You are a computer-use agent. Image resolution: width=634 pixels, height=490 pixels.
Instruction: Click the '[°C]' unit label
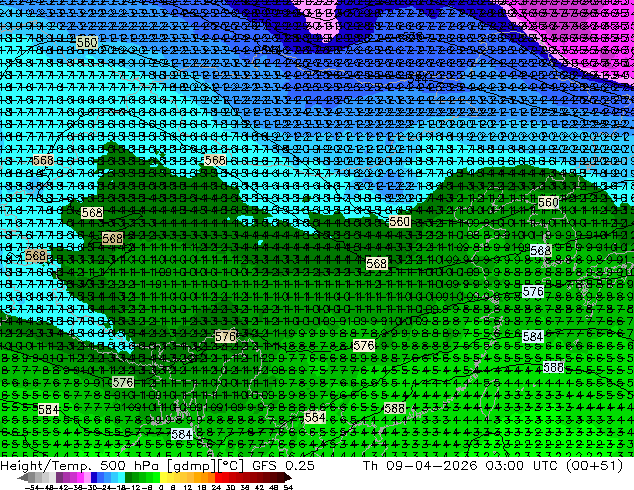click(230, 466)
